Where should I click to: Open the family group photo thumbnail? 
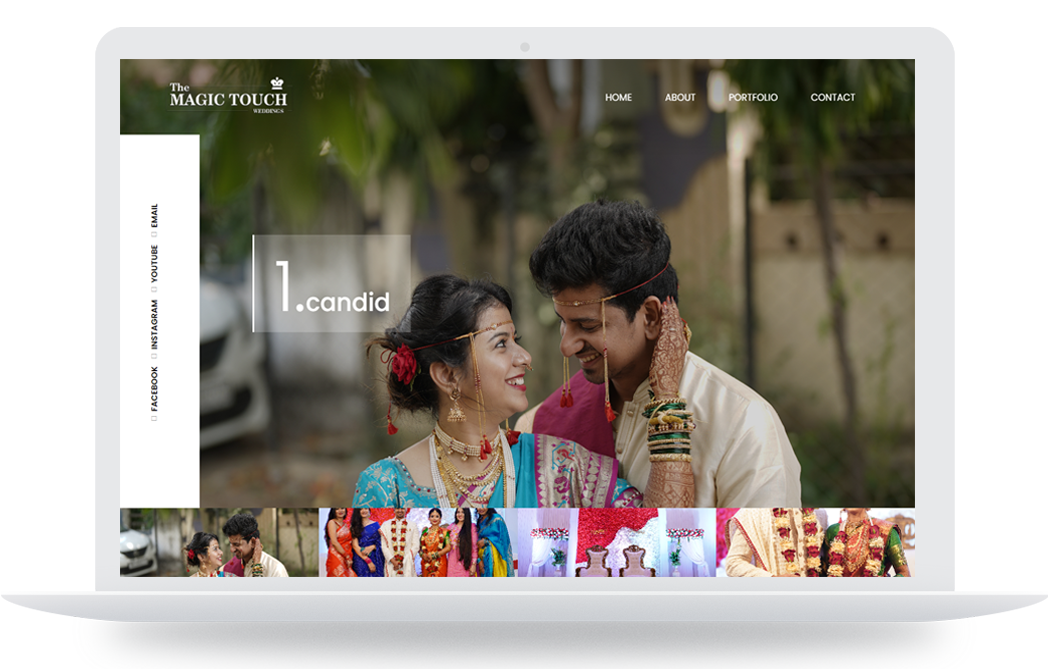(x=417, y=542)
